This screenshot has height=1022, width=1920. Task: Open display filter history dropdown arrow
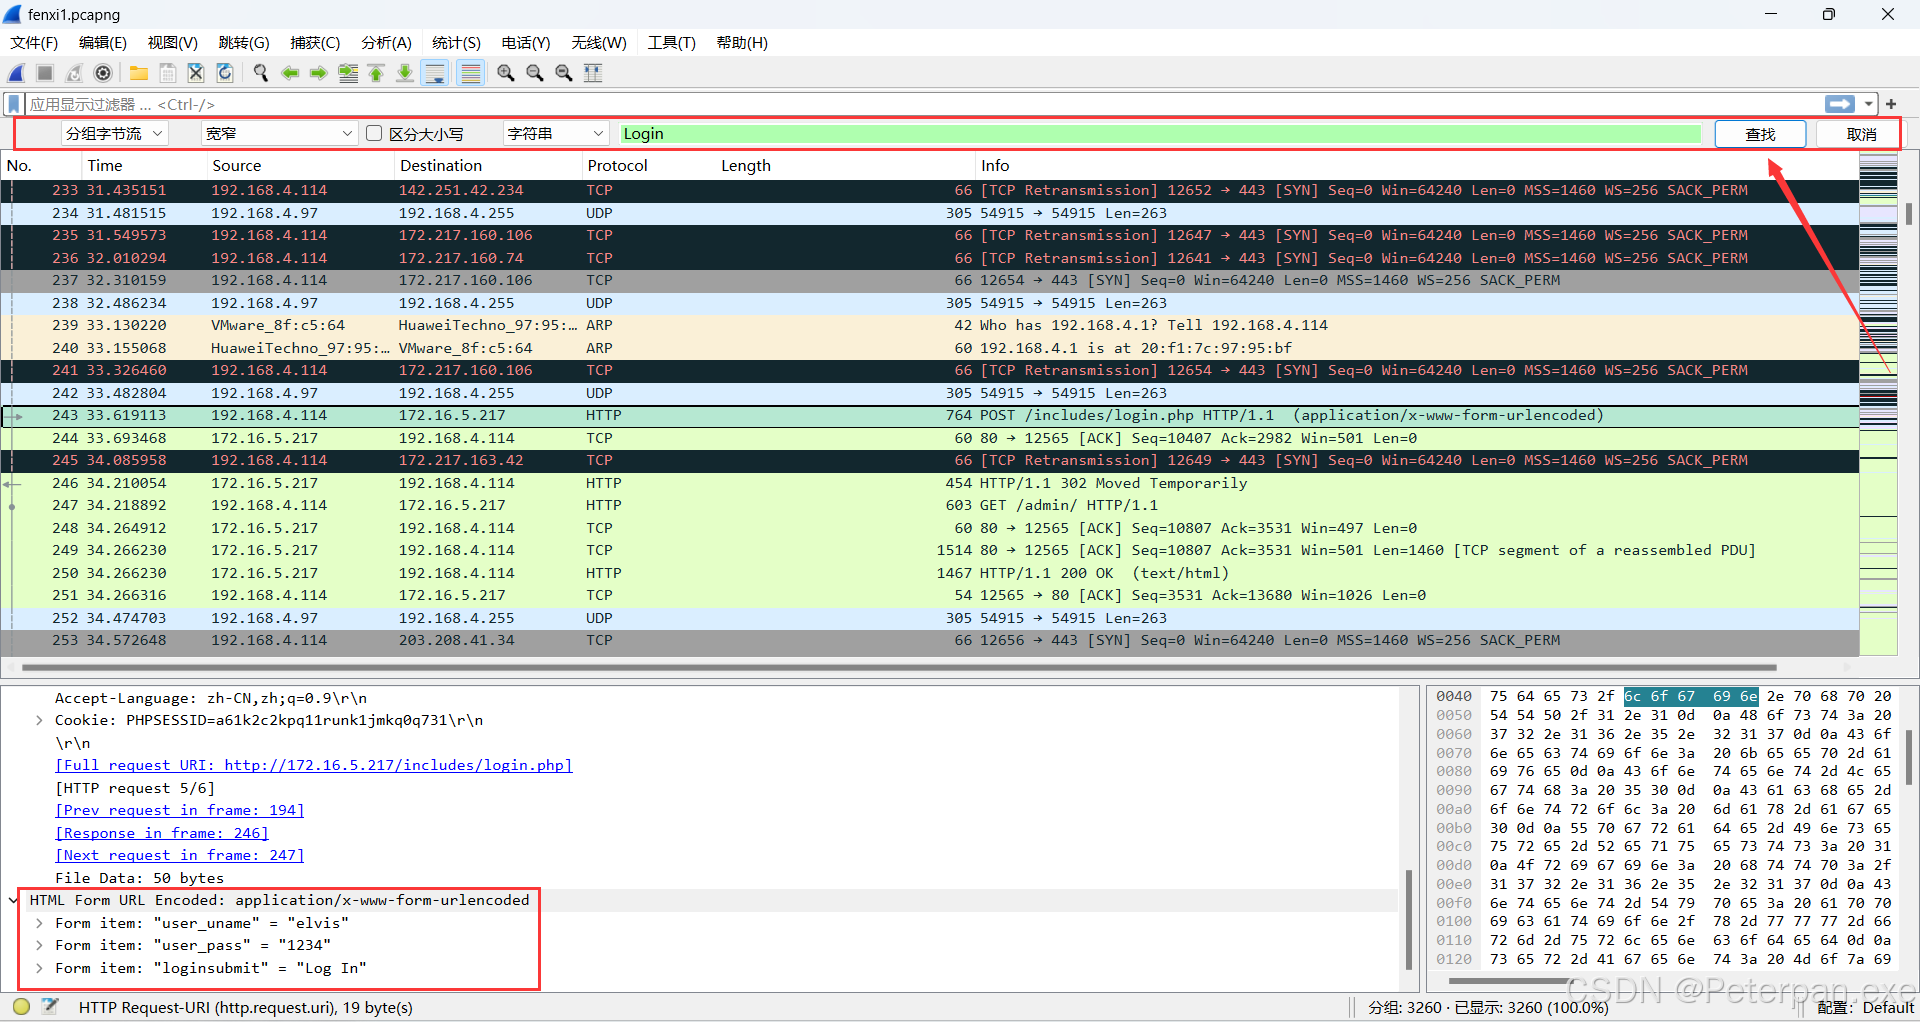point(1868,104)
